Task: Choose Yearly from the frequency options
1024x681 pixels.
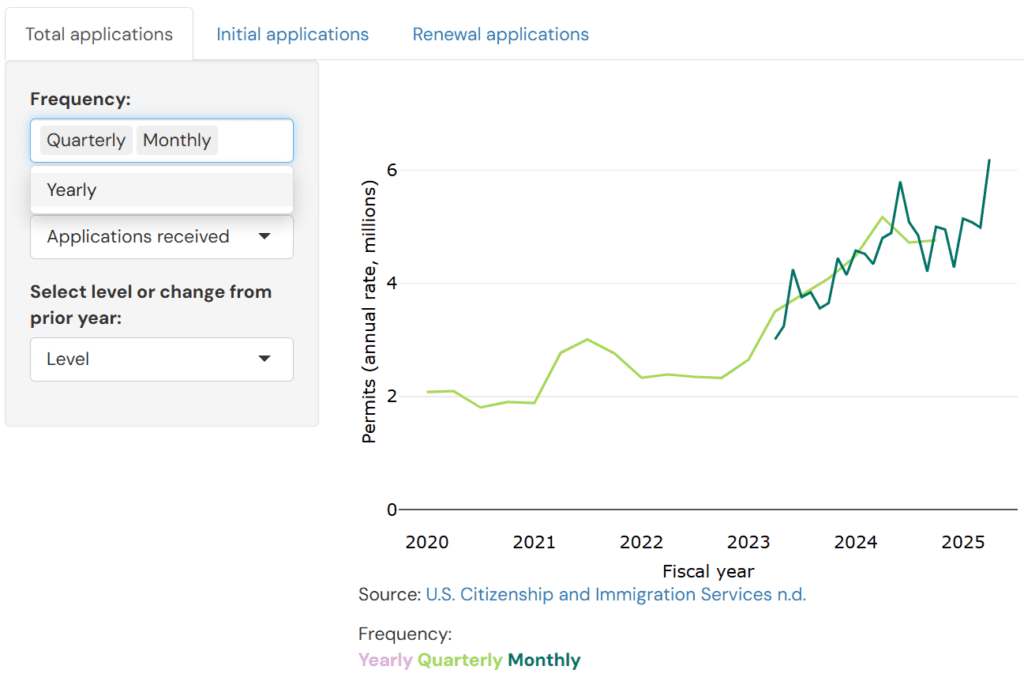Action: coord(162,190)
